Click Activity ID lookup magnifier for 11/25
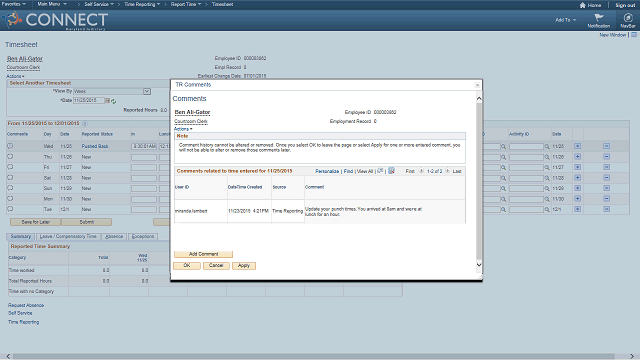The image size is (640, 360). (x=547, y=146)
